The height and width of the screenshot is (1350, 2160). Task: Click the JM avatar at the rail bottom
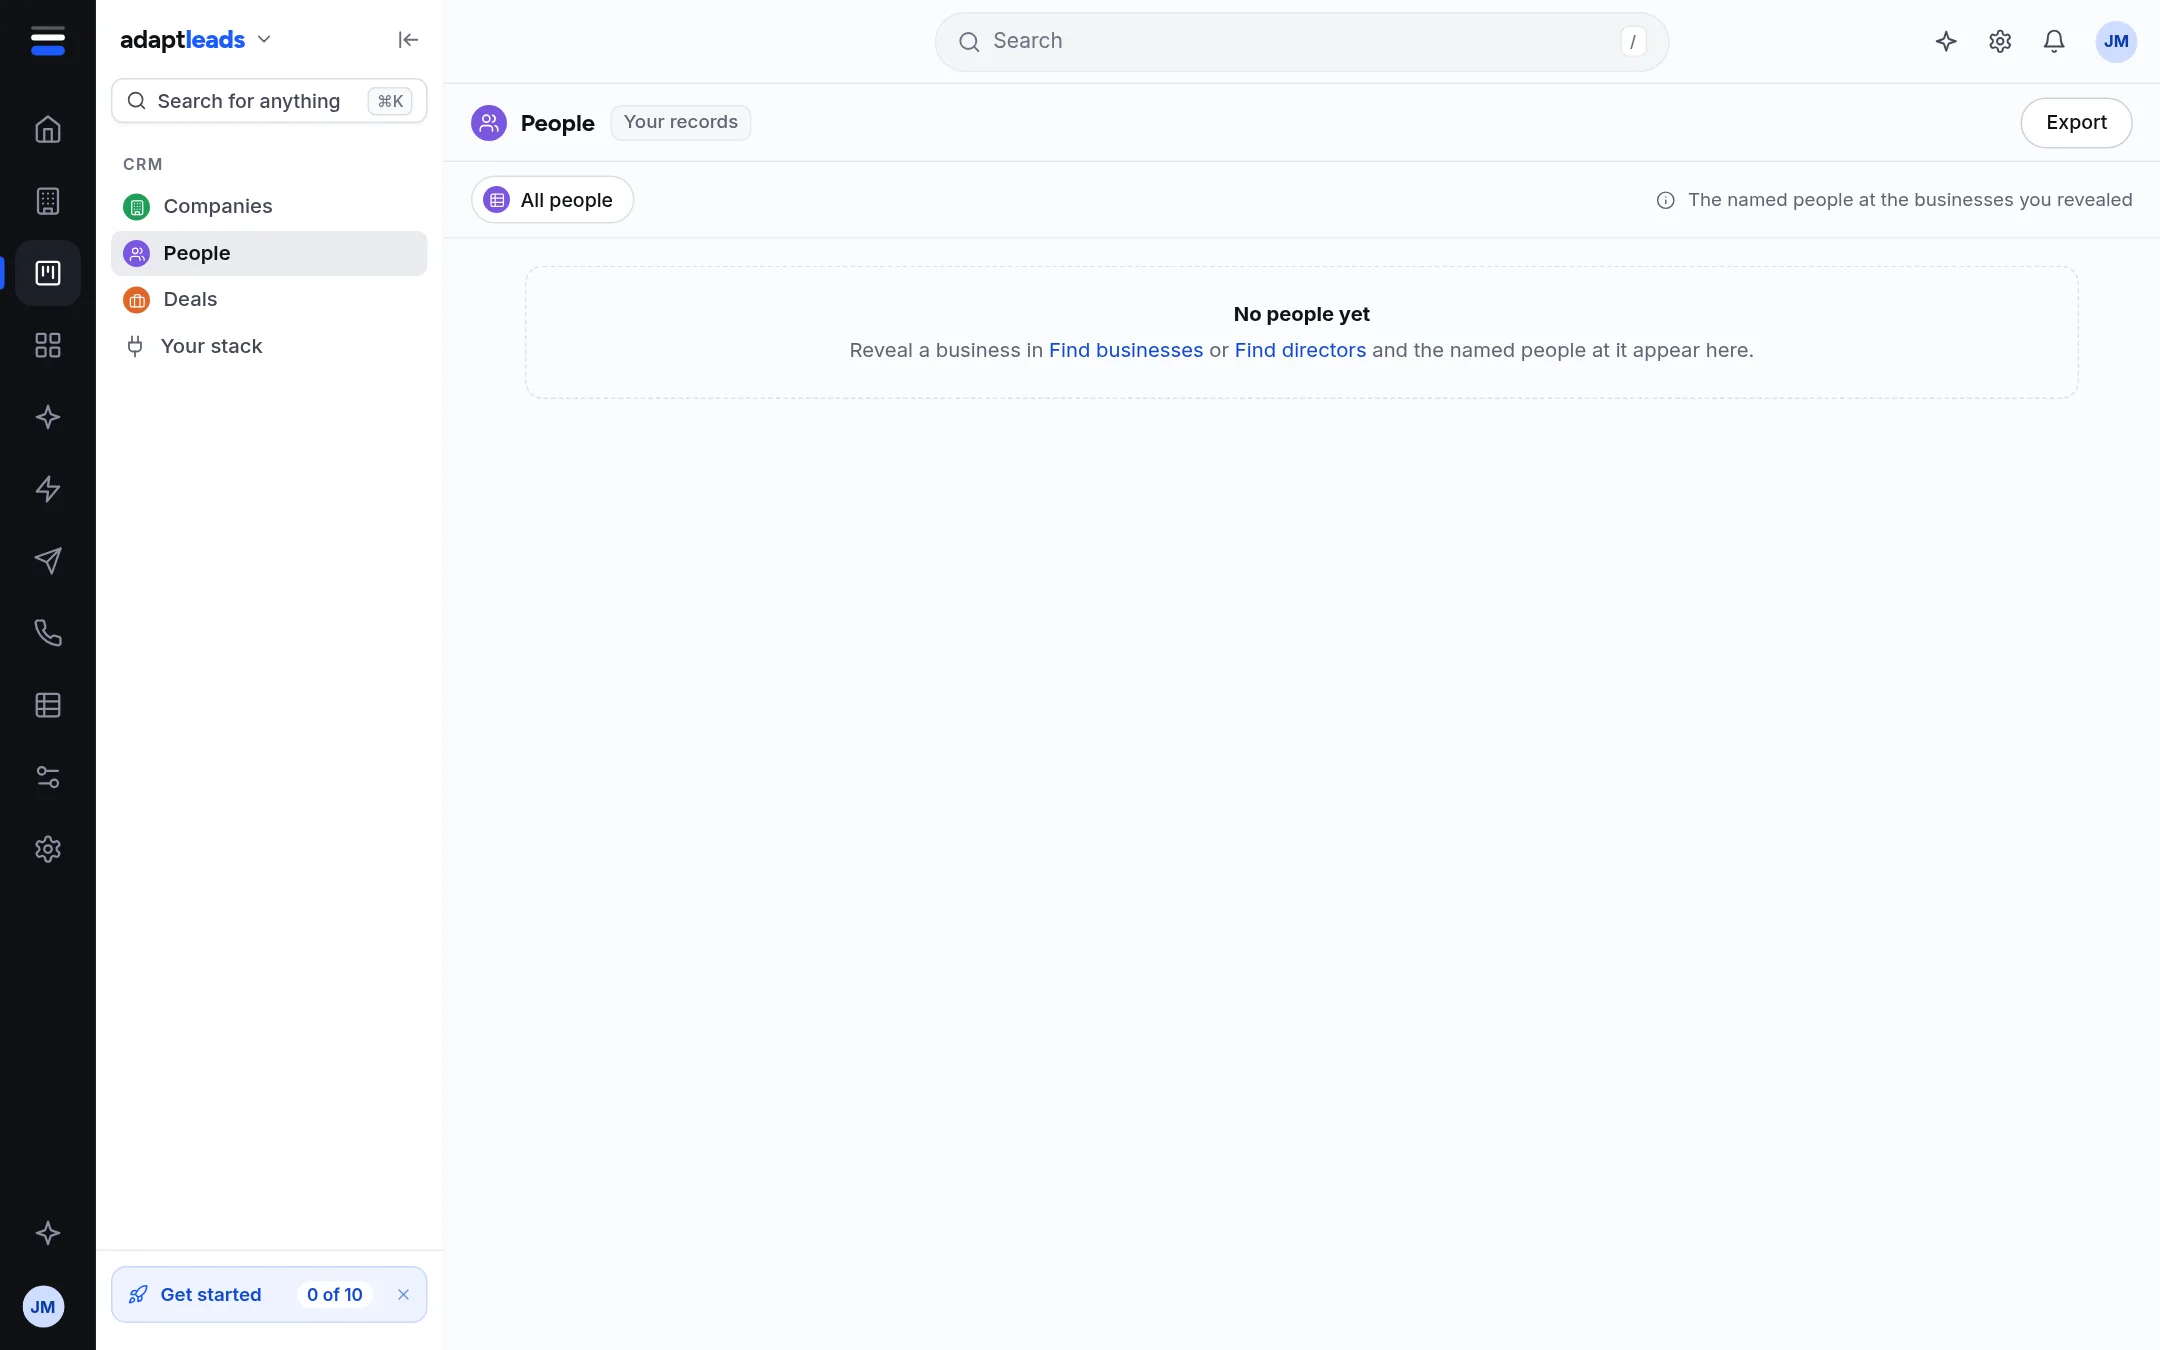[x=43, y=1307]
